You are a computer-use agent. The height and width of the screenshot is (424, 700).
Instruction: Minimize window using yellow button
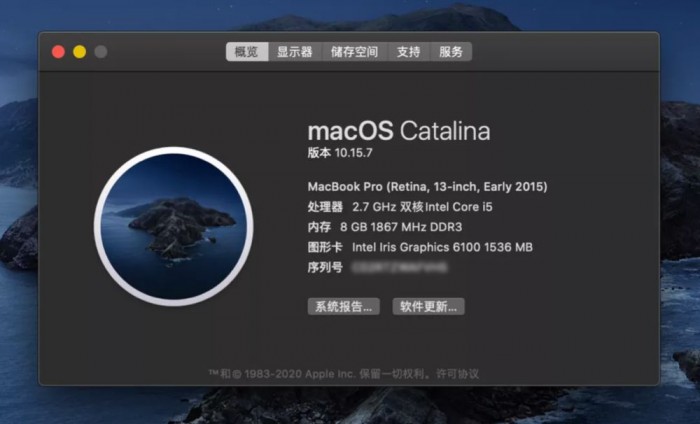click(x=80, y=52)
